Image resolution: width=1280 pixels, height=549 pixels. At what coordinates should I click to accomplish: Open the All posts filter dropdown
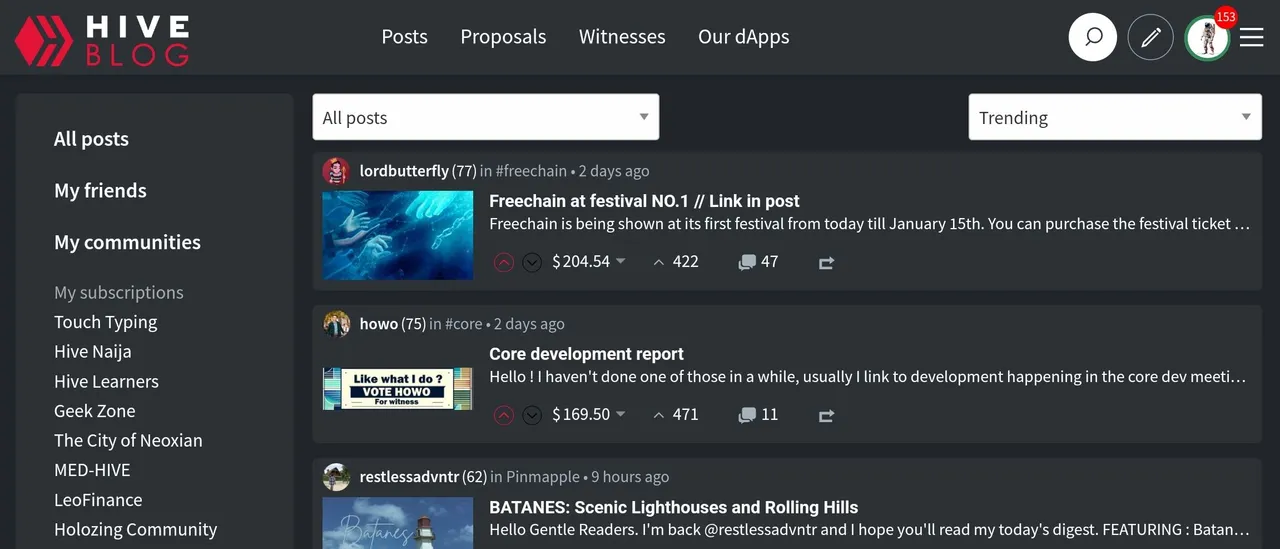tap(486, 117)
